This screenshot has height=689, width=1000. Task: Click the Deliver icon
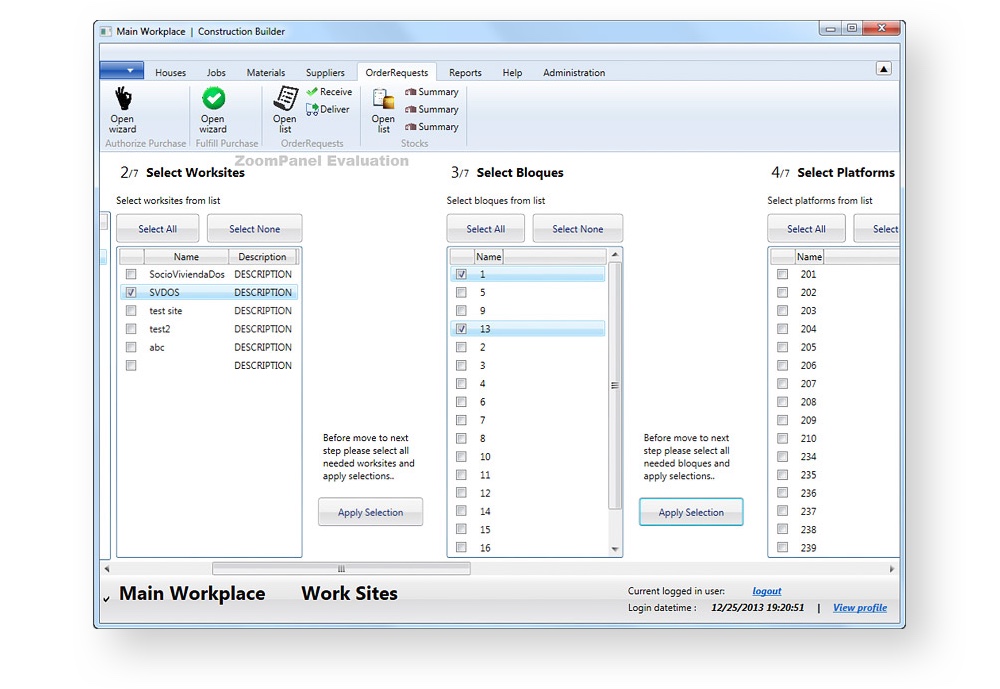328,109
